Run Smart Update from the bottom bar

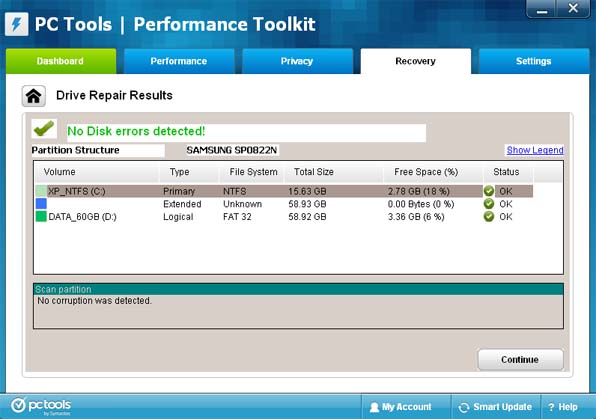tap(495, 407)
